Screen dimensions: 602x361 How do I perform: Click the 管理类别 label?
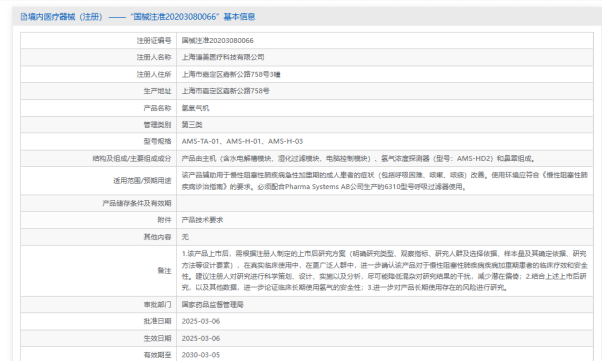pyautogui.click(x=157, y=125)
